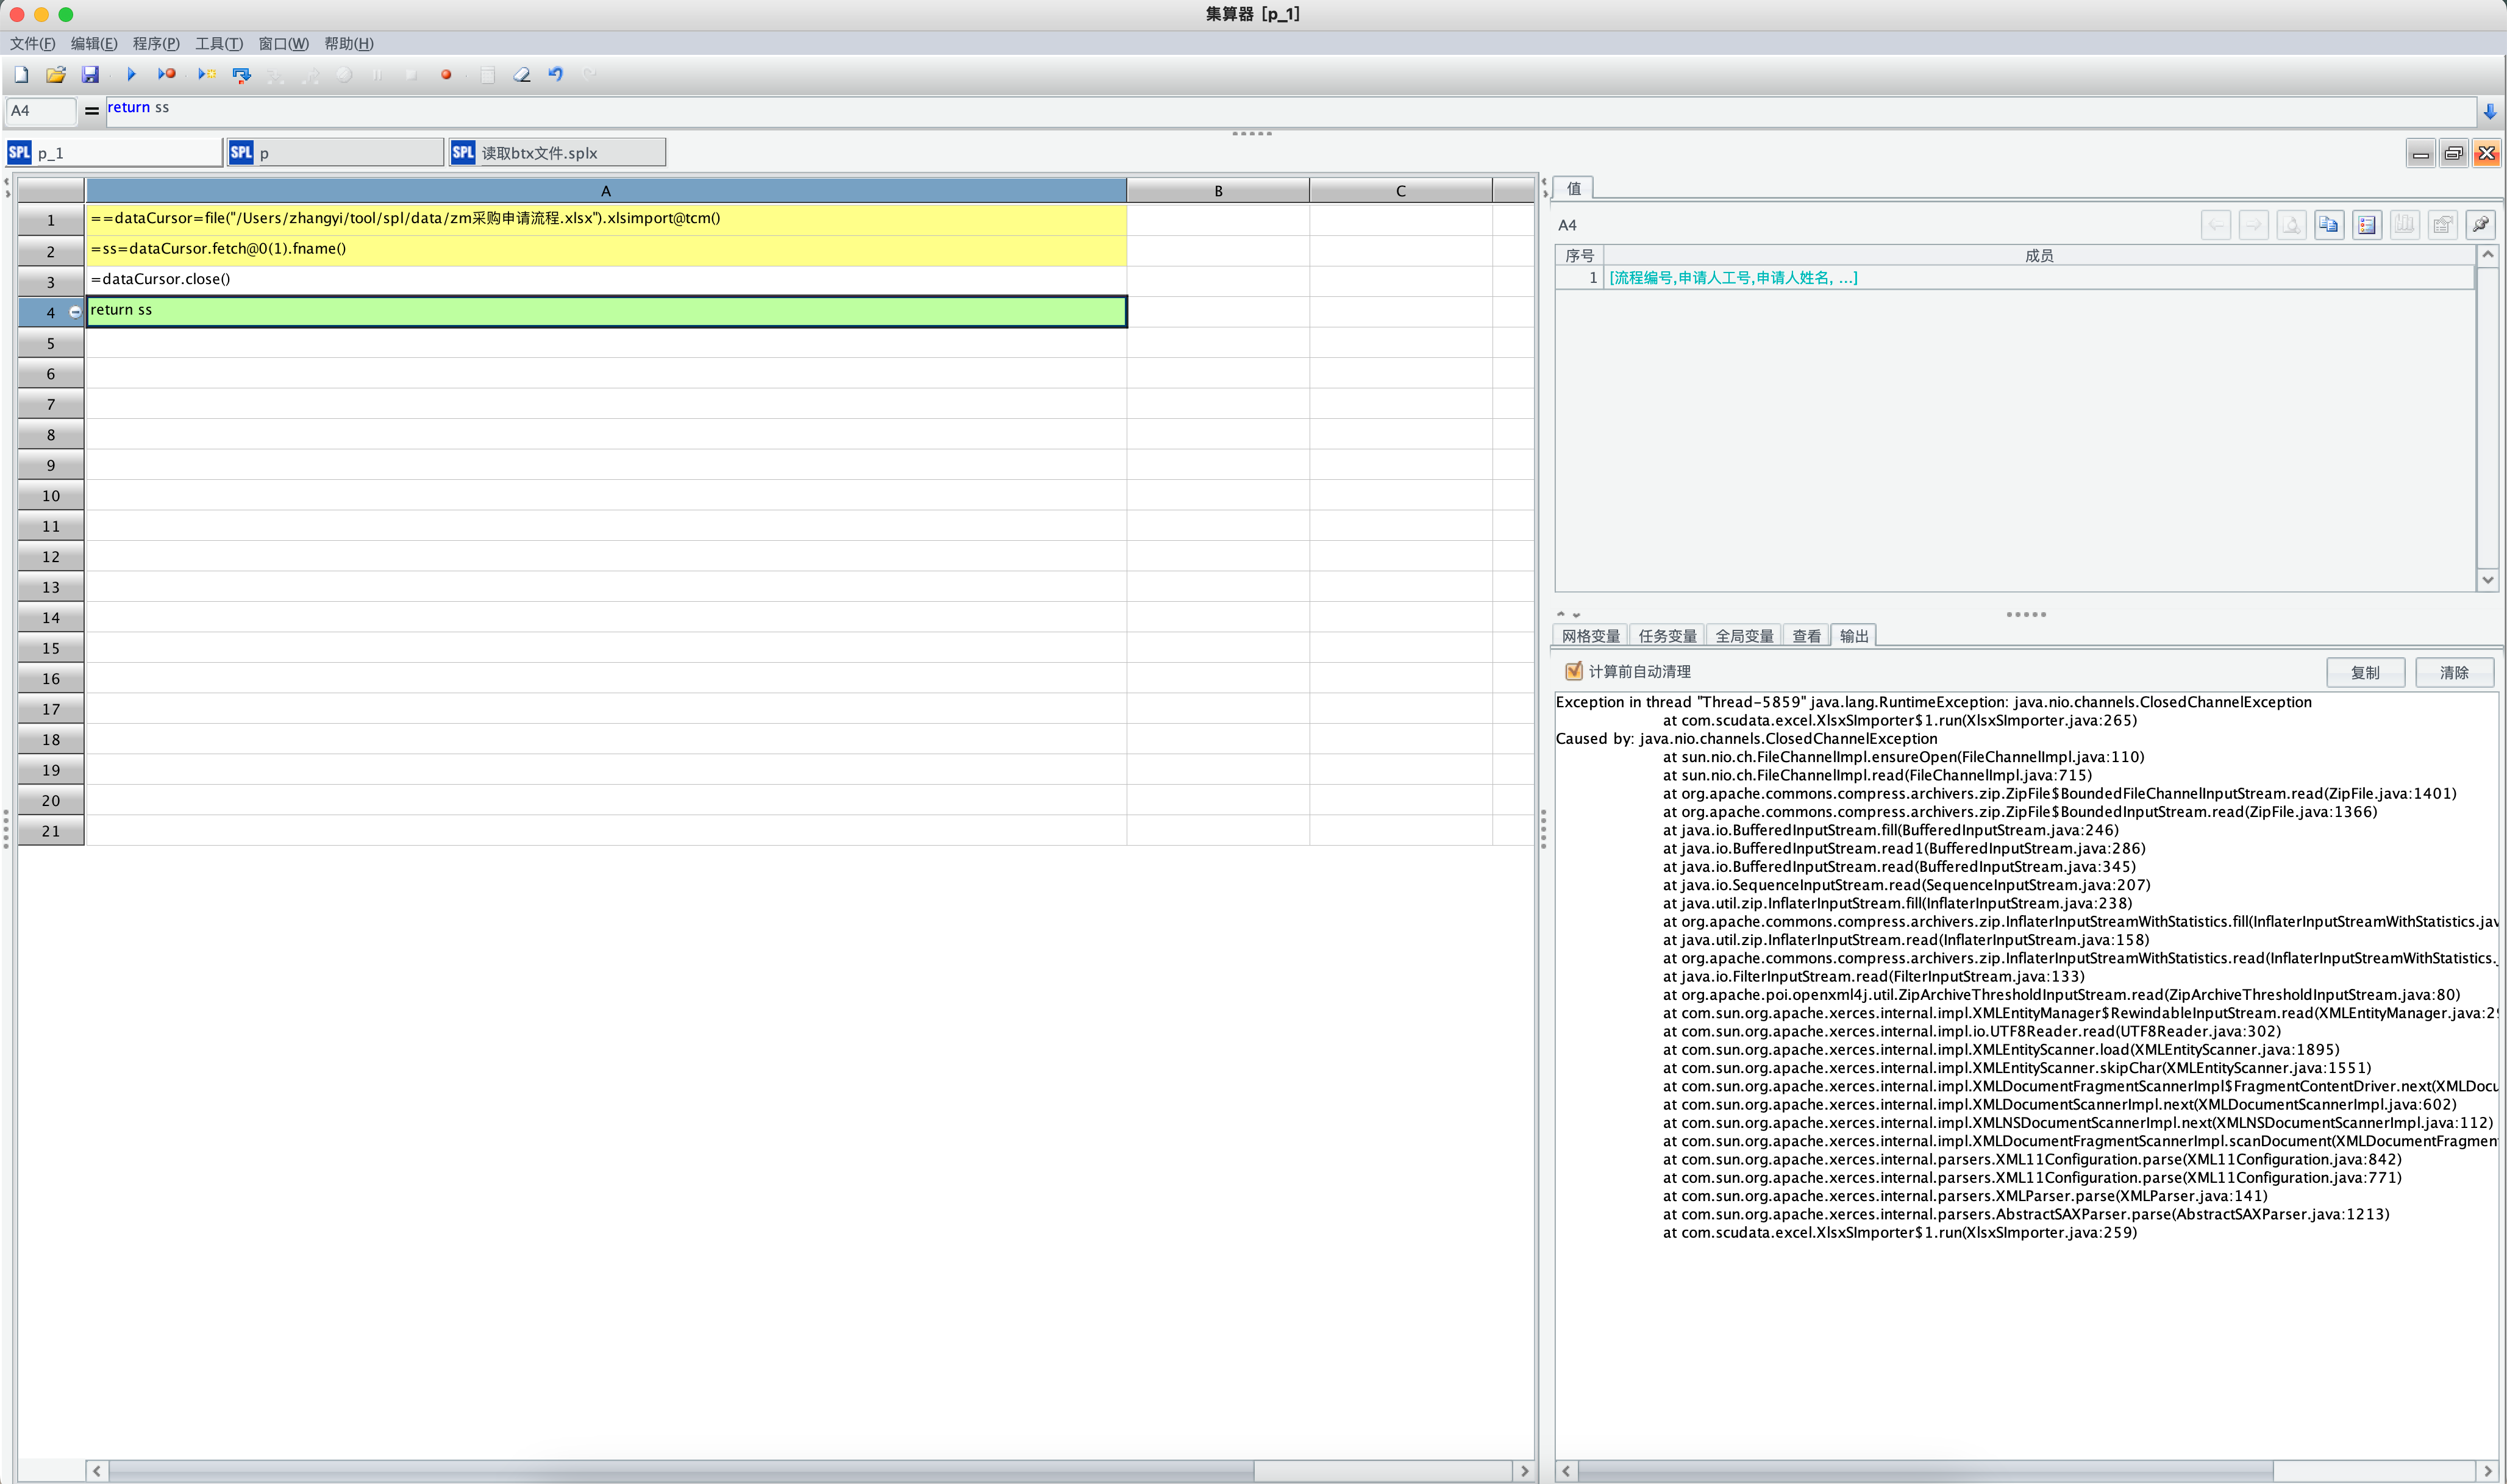
Task: Open the list view icon in the value panel
Action: click(x=2366, y=224)
